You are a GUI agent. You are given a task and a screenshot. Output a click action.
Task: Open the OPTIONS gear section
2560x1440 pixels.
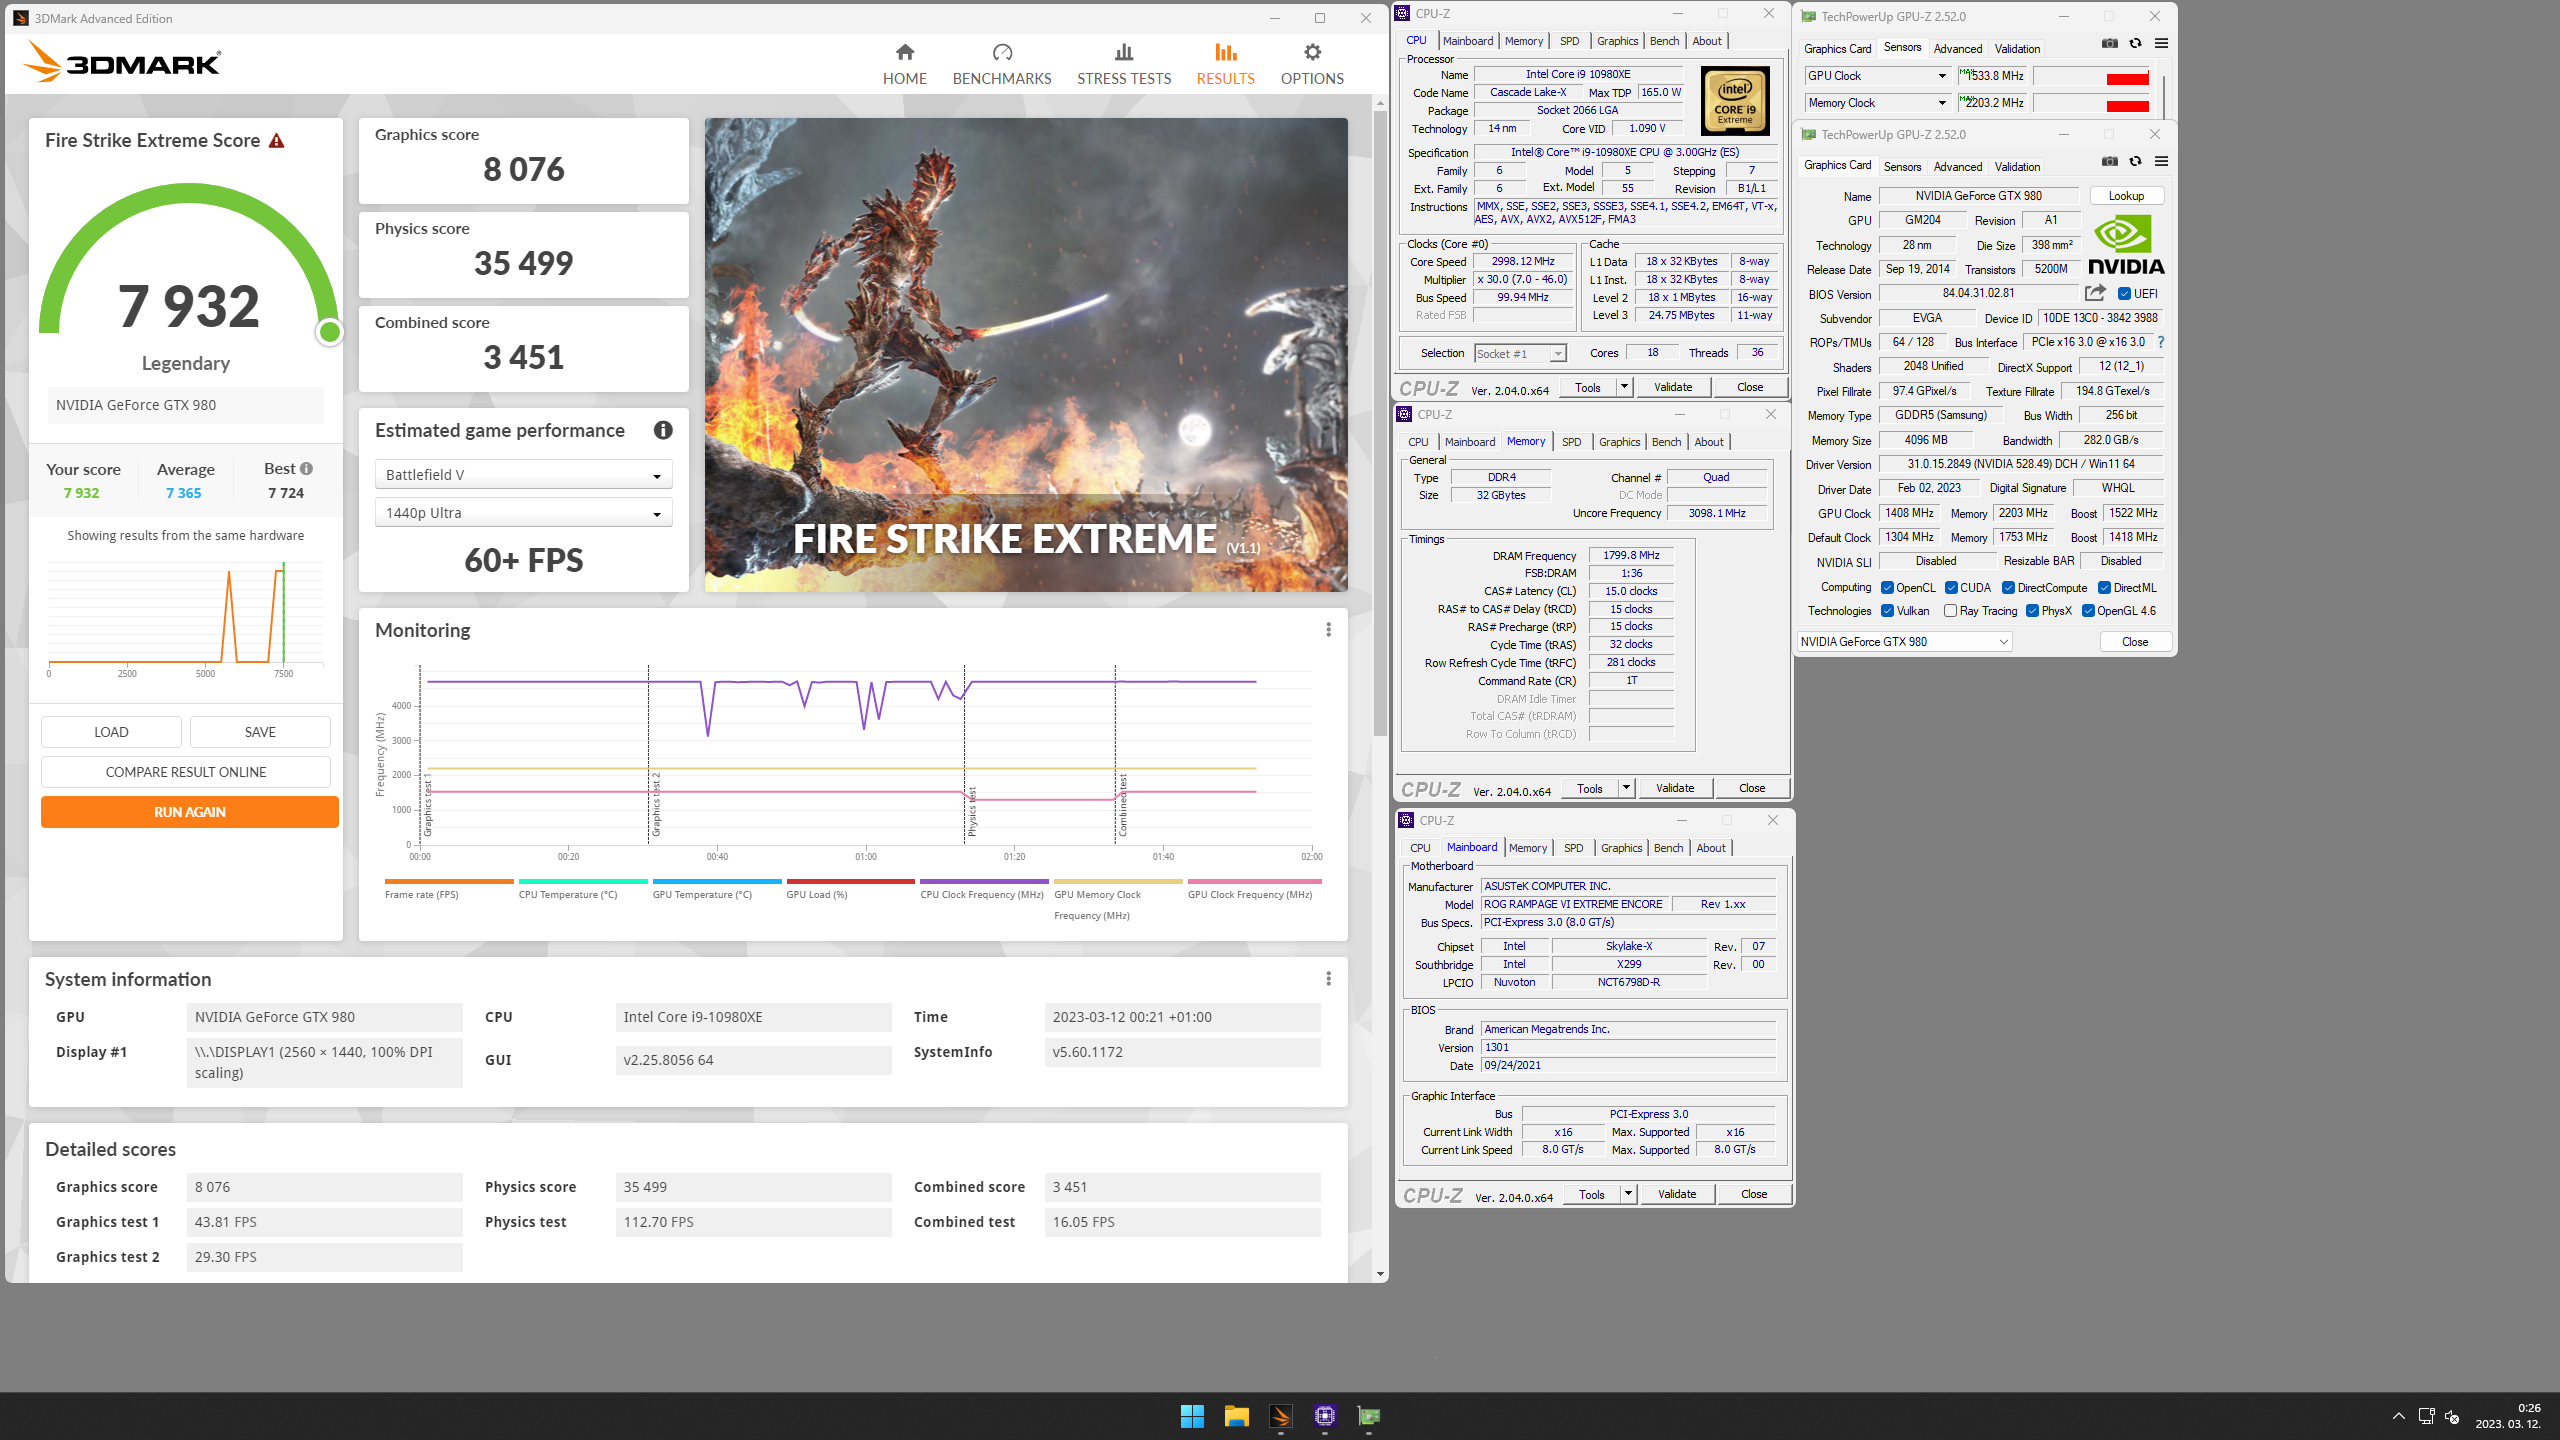pos(1312,65)
